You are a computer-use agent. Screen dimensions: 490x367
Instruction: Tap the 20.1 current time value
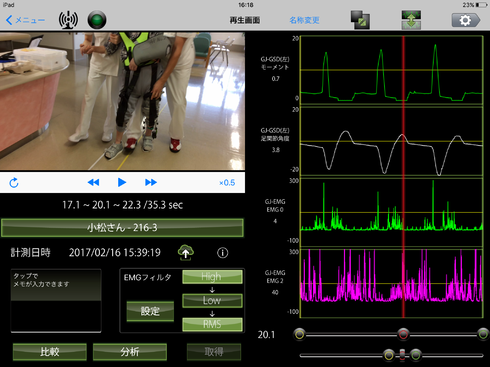266,334
